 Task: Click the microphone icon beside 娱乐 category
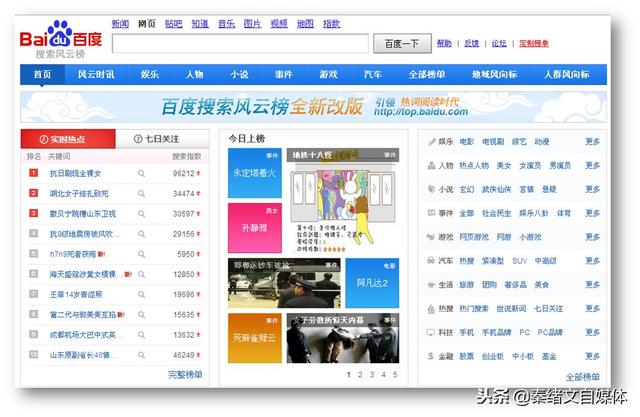[x=431, y=142]
